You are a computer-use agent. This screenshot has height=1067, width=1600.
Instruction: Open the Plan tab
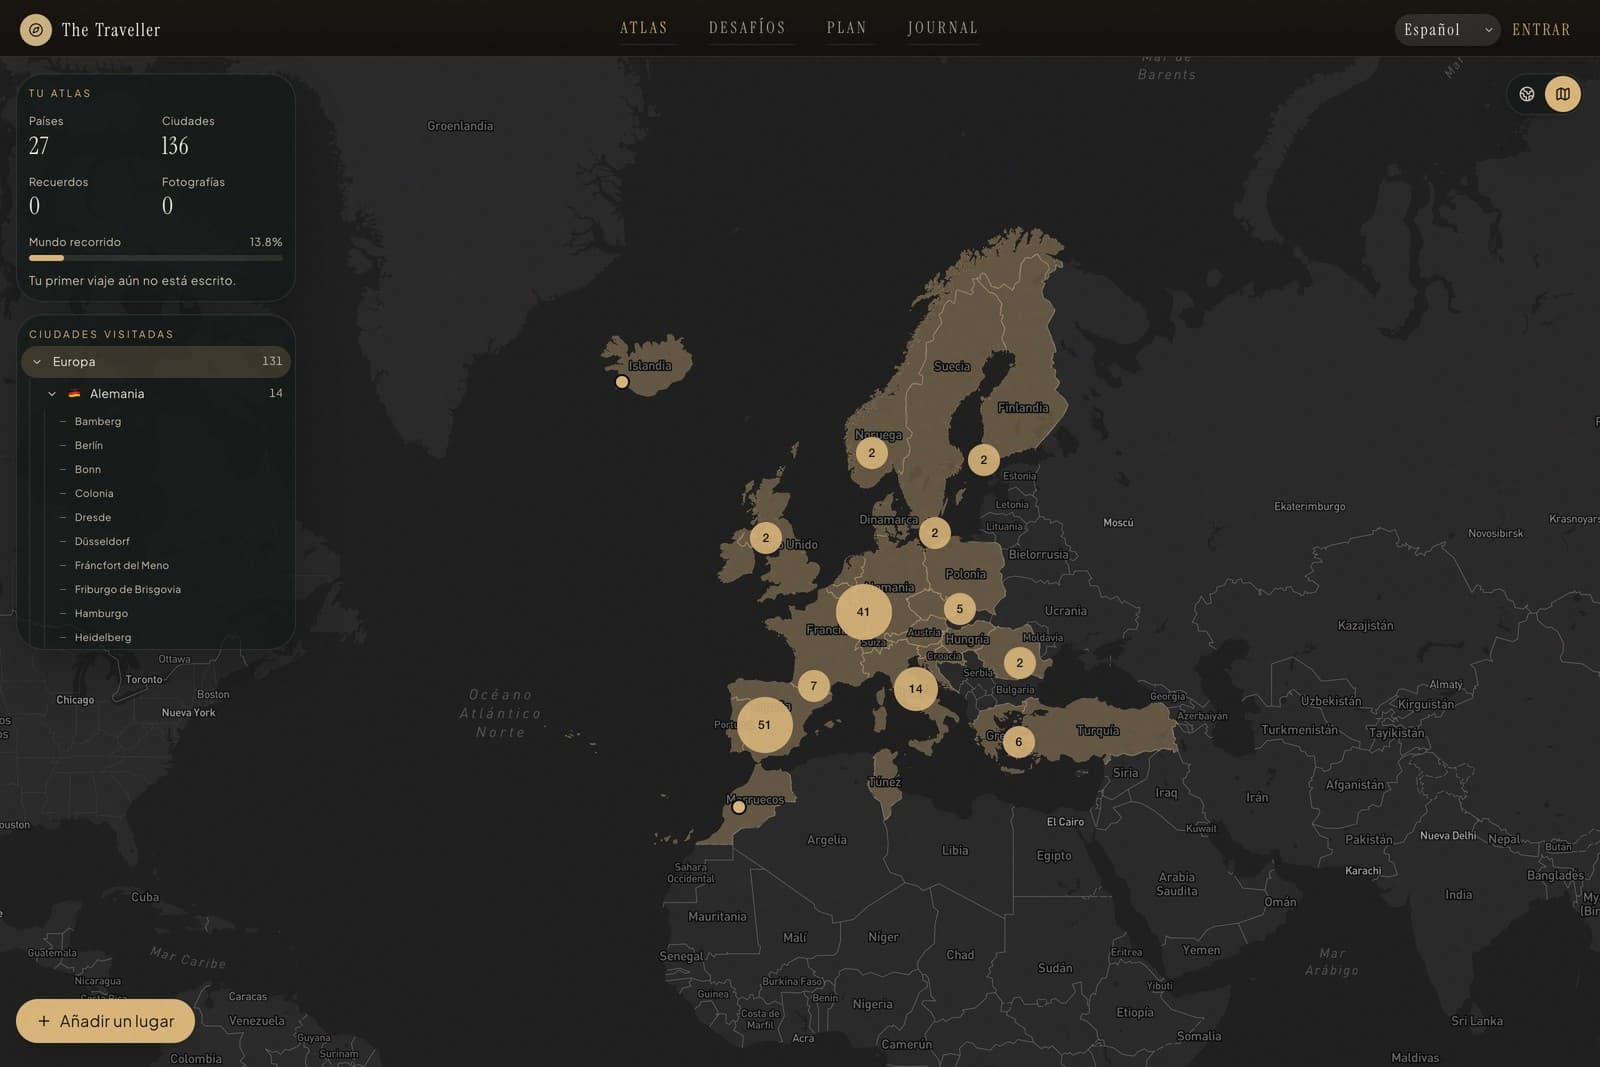click(x=847, y=28)
